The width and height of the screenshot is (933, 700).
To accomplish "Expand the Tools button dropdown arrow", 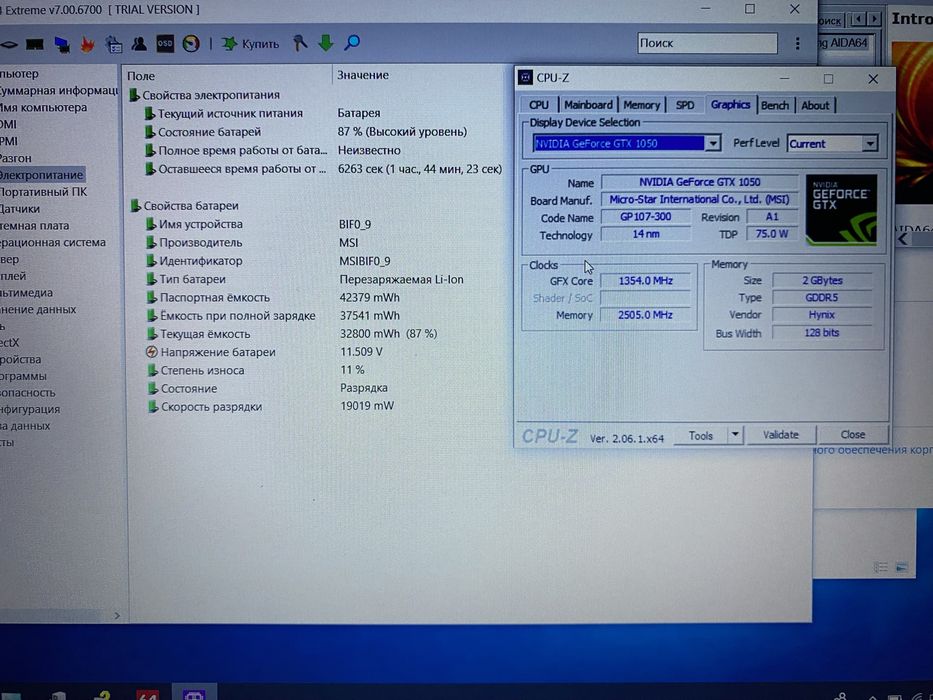I will click(735, 435).
